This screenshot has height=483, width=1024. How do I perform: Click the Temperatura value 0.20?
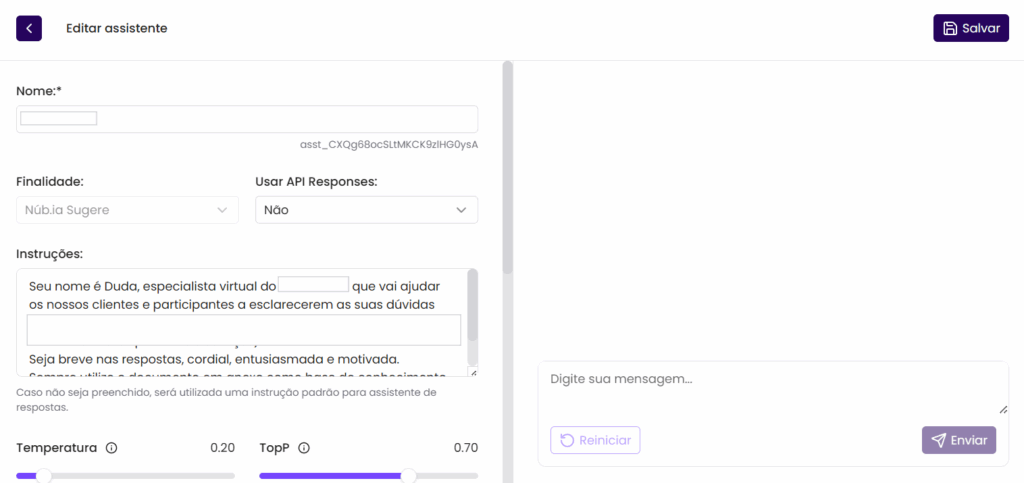tap(222, 448)
